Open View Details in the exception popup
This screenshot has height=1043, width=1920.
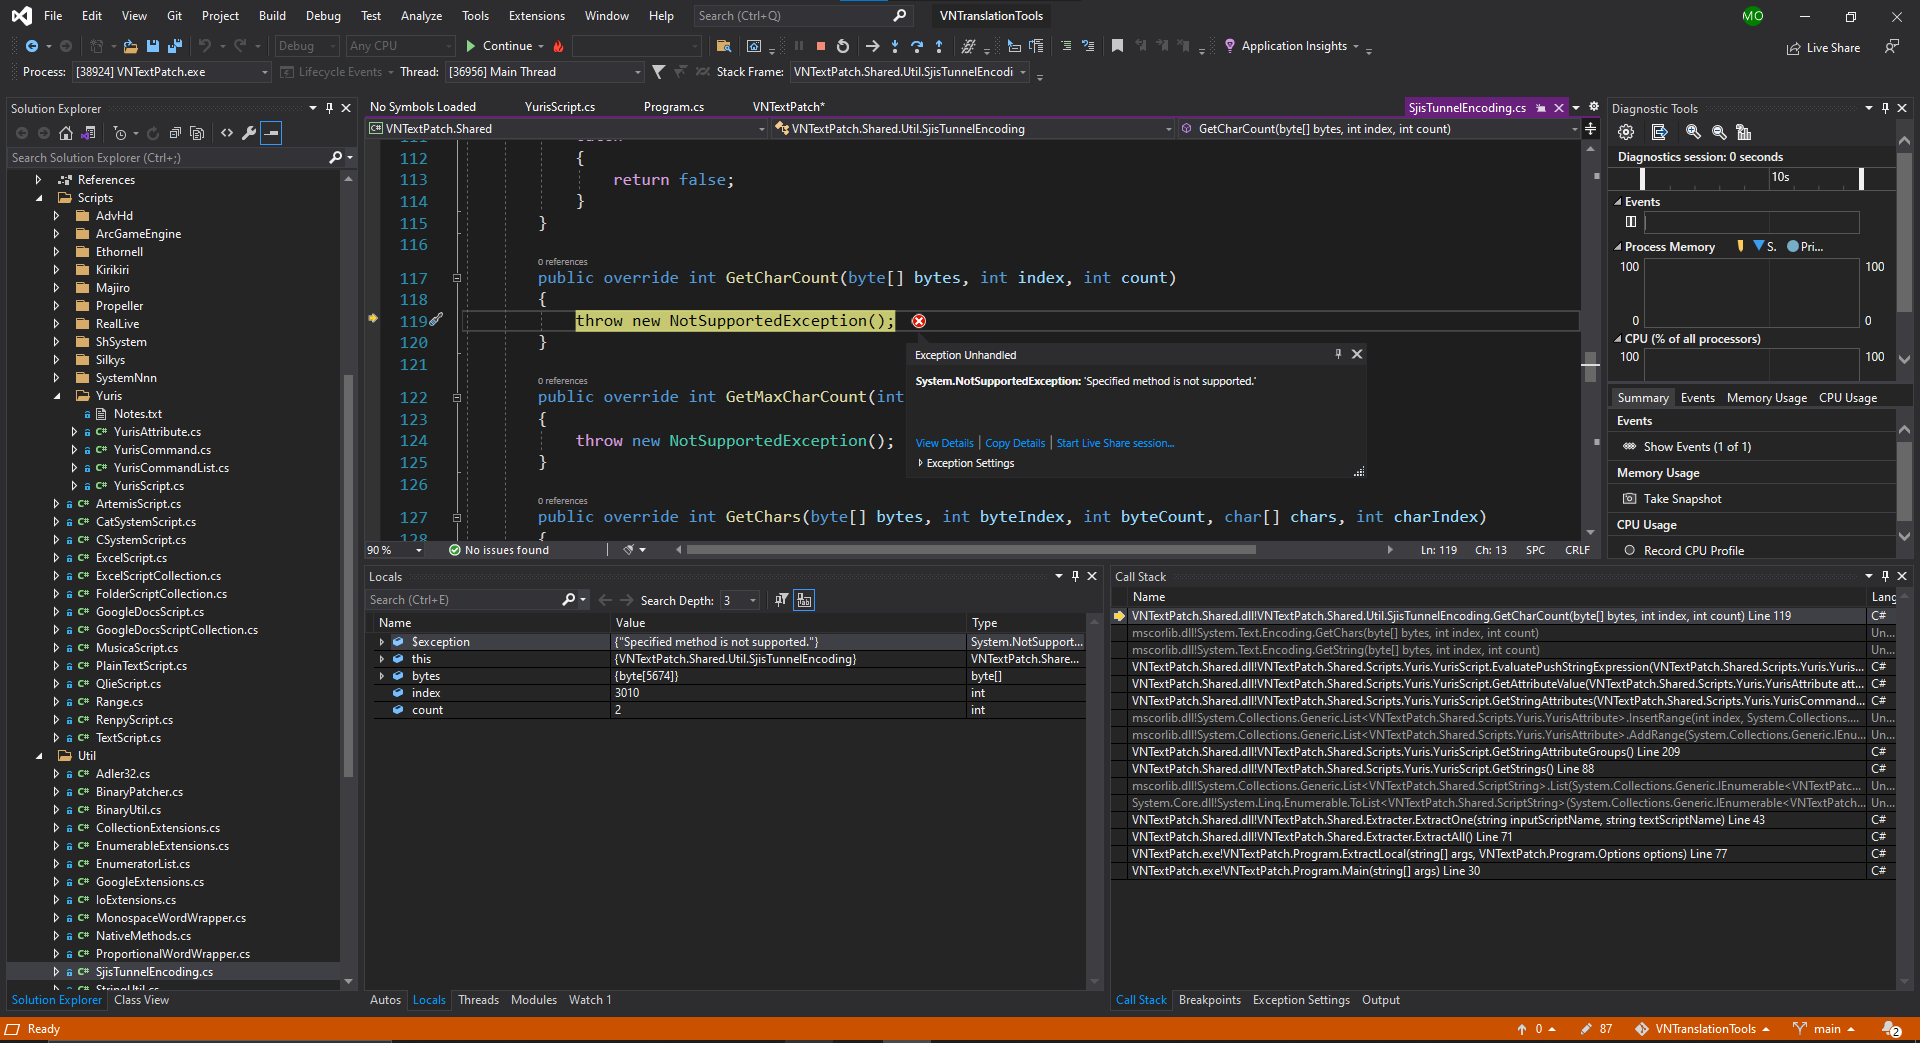click(944, 443)
